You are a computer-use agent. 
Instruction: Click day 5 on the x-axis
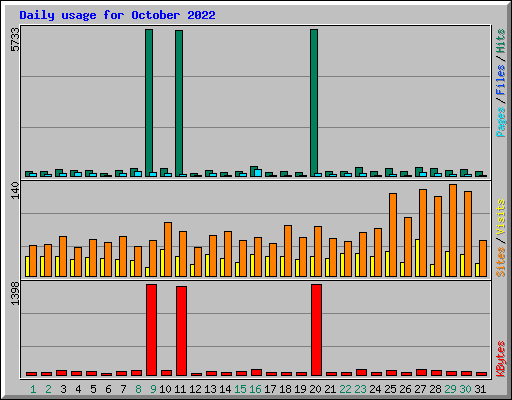93,389
